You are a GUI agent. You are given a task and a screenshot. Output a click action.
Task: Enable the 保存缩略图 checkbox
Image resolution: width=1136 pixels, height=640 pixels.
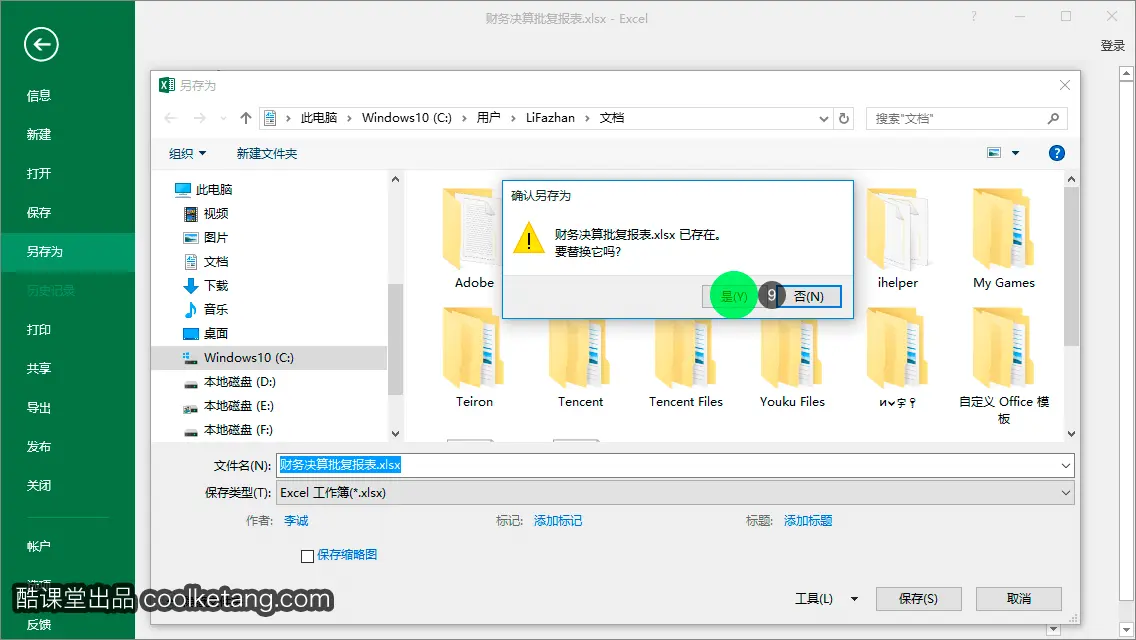(x=307, y=556)
